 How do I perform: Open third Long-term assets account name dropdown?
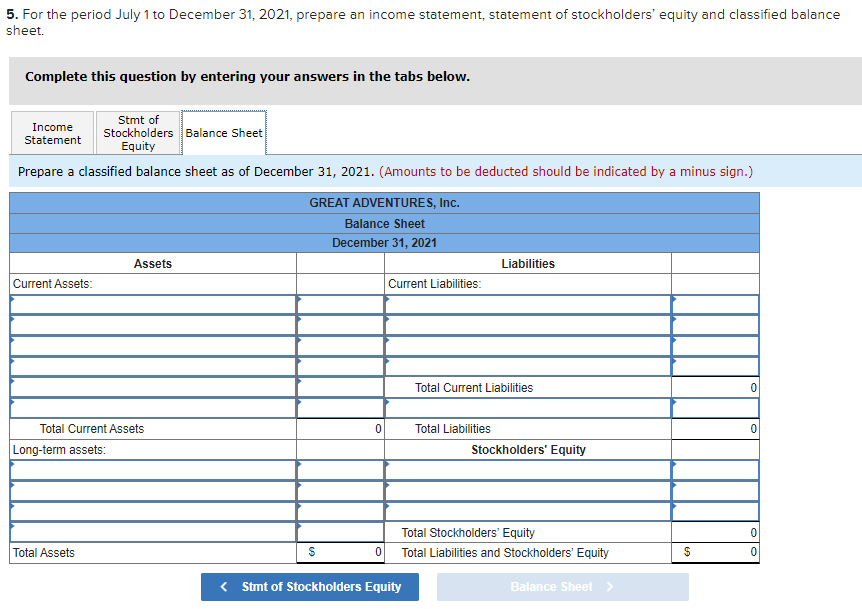[153, 512]
